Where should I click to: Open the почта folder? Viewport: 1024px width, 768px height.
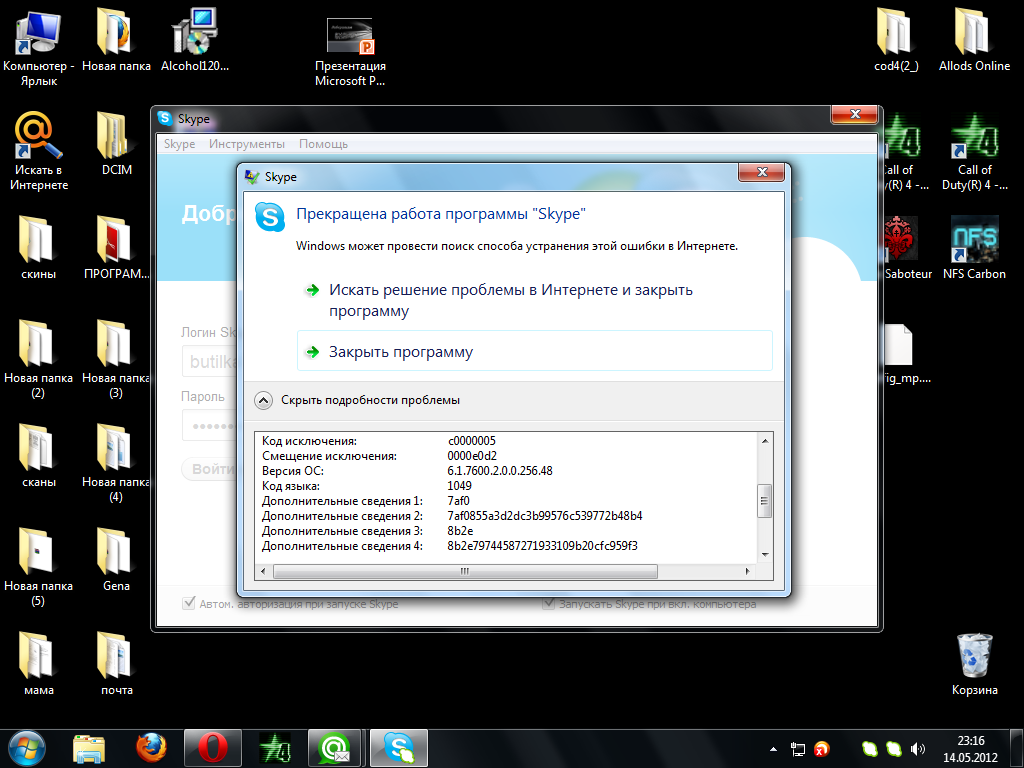[x=116, y=664]
